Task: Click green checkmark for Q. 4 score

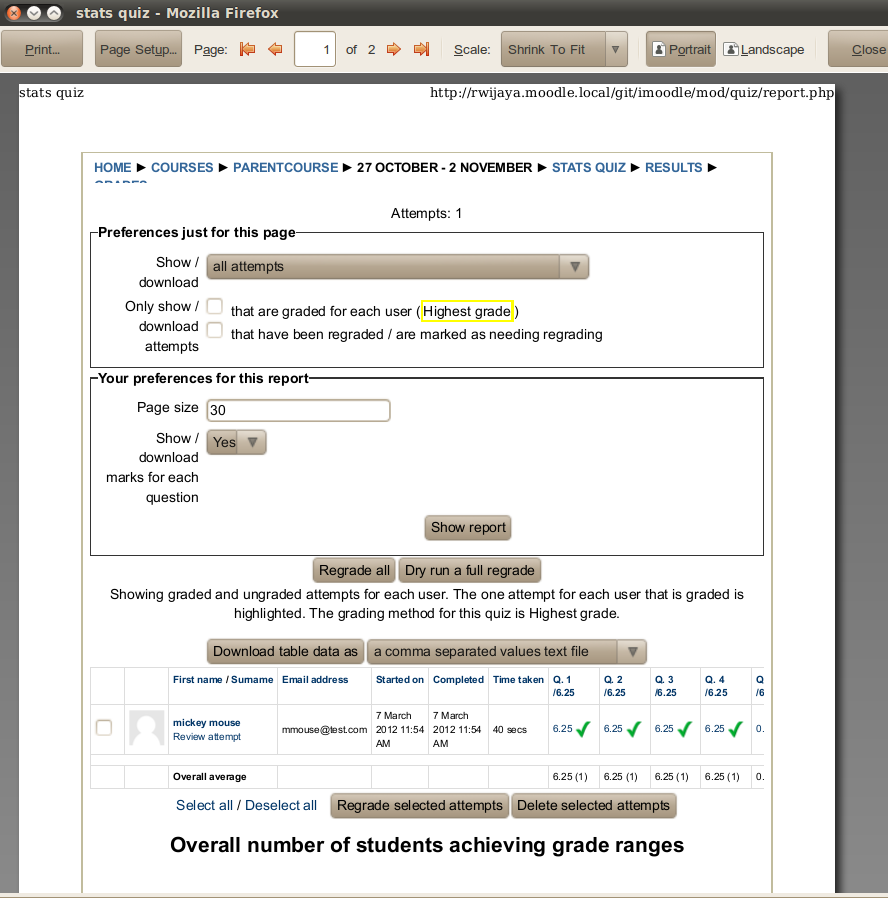Action: point(736,729)
